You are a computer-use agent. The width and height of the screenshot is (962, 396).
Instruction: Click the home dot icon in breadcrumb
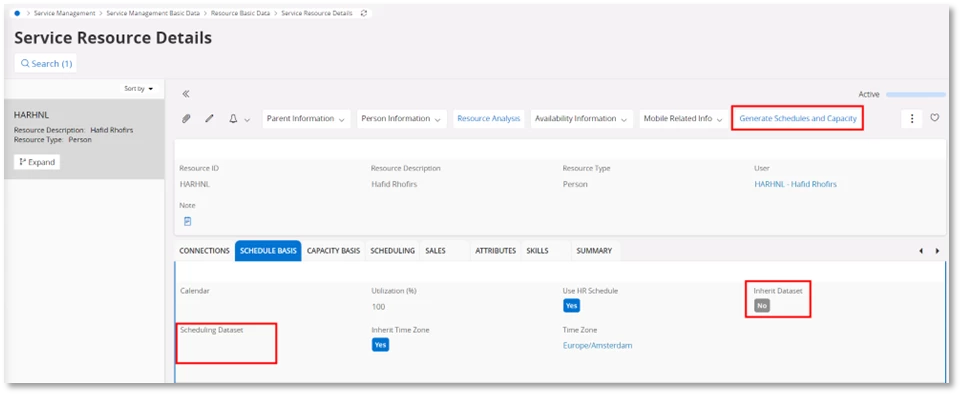click(x=17, y=13)
